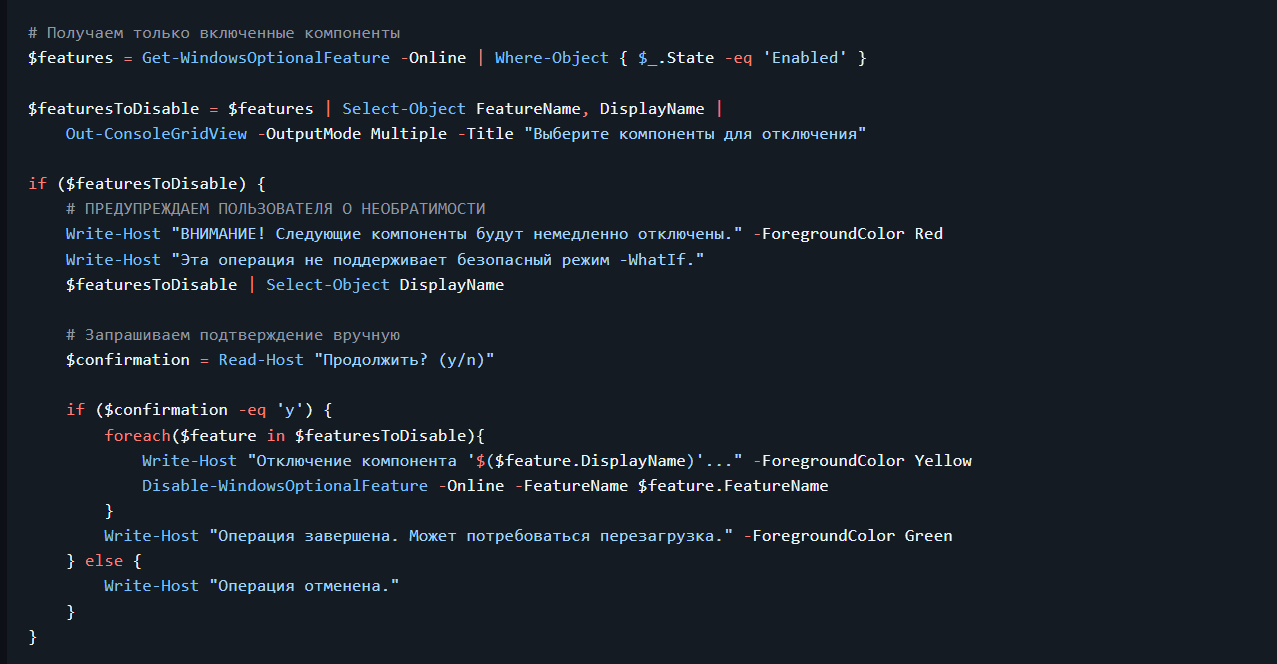The width and height of the screenshot is (1277, 664).
Task: Click the Where-Object cmdlet
Action: pos(551,58)
